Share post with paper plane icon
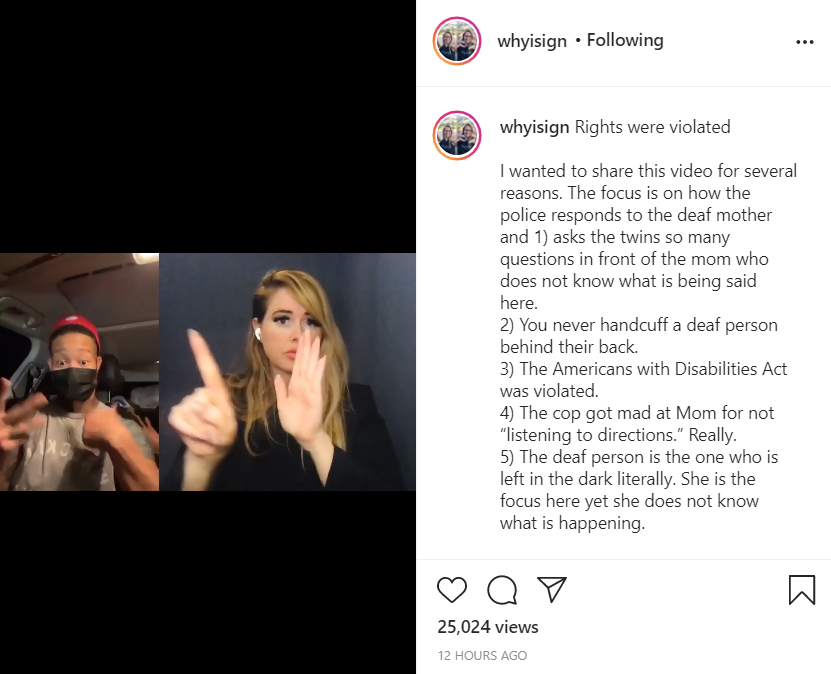The height and width of the screenshot is (674, 831). coord(552,589)
